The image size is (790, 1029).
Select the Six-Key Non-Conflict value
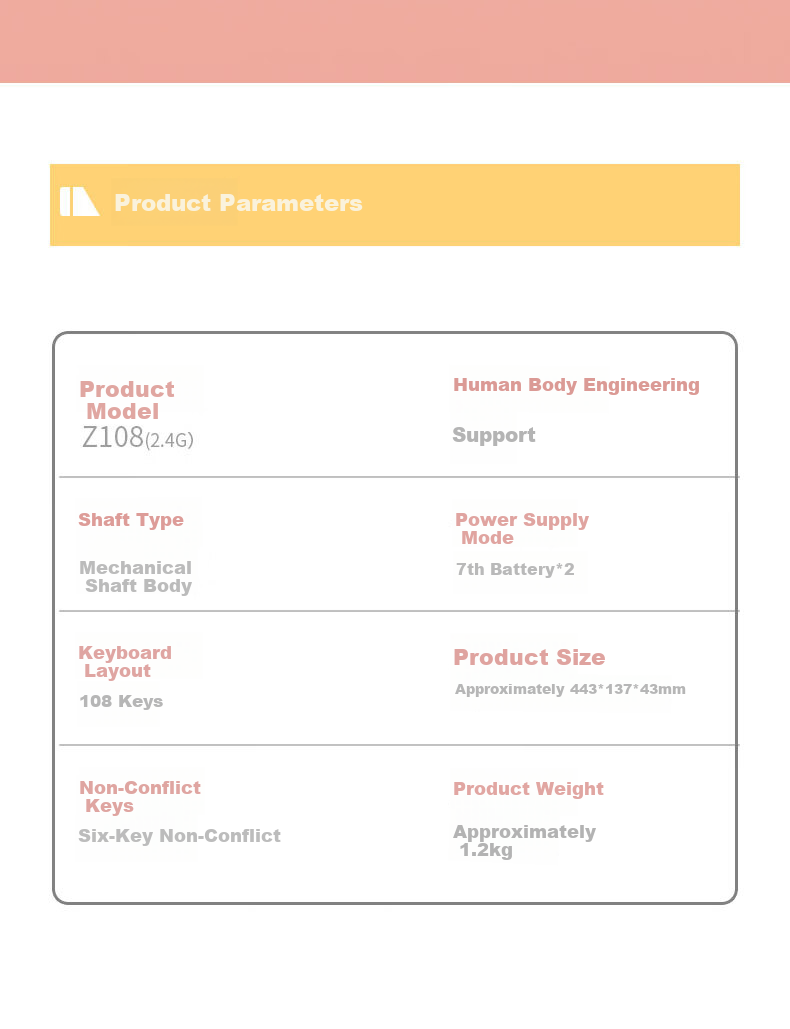tap(180, 835)
